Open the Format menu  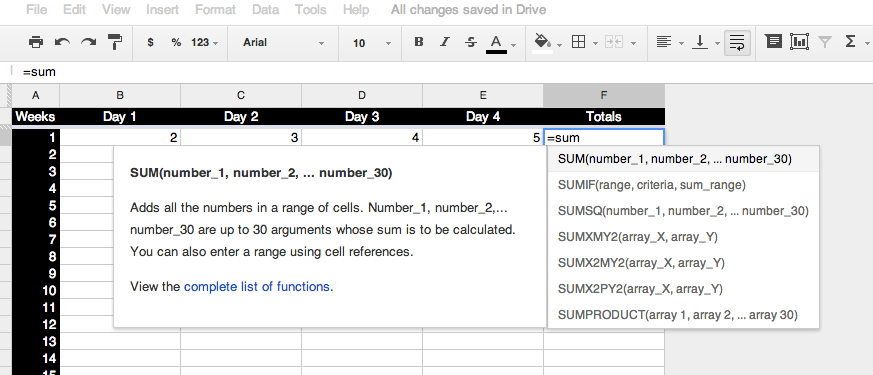(x=215, y=9)
